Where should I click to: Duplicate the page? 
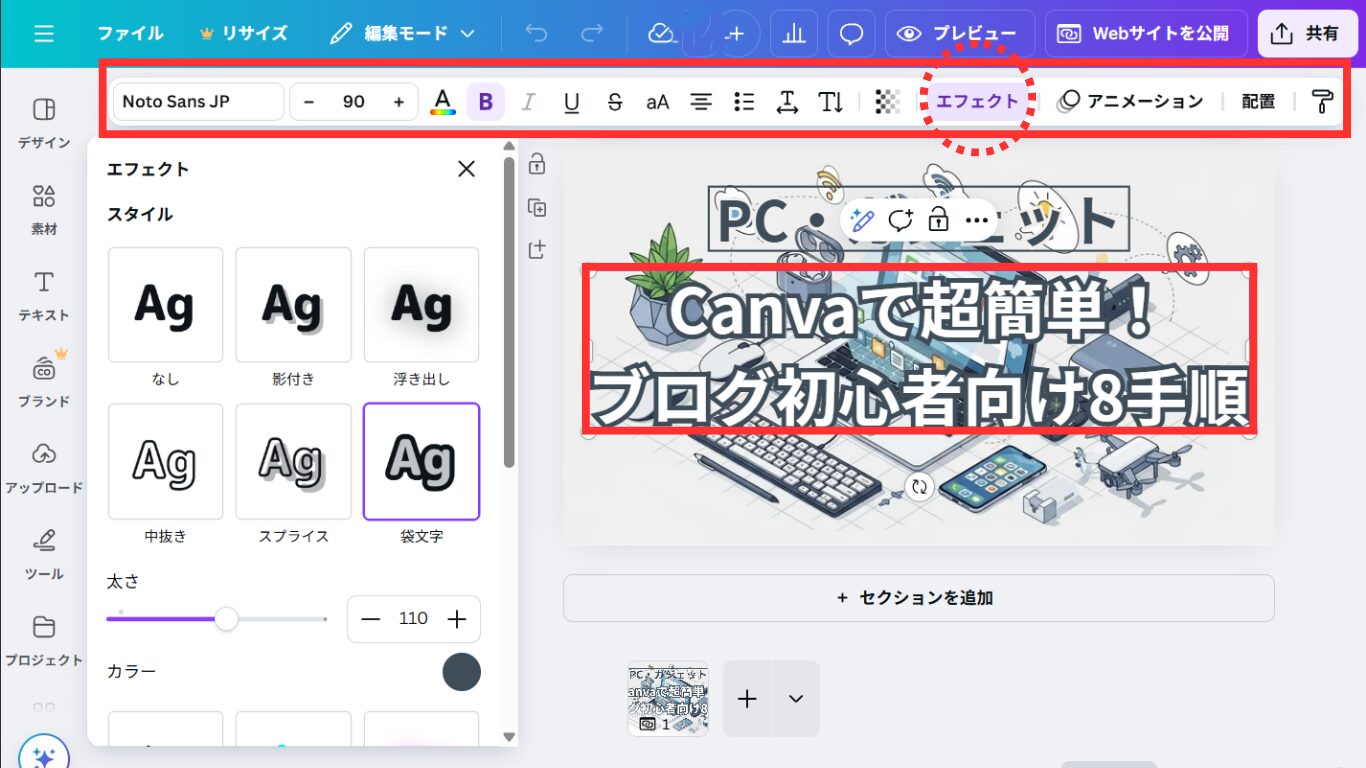[537, 208]
